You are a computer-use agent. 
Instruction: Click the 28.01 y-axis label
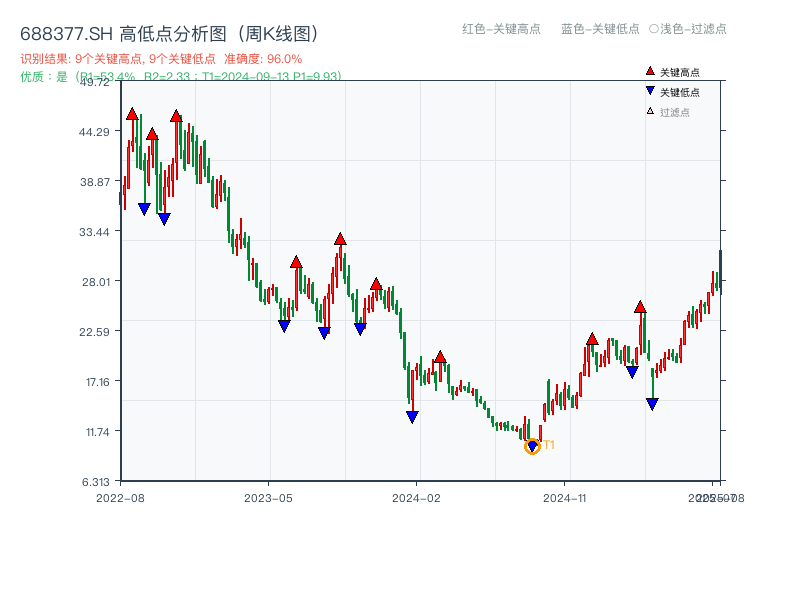click(x=95, y=282)
